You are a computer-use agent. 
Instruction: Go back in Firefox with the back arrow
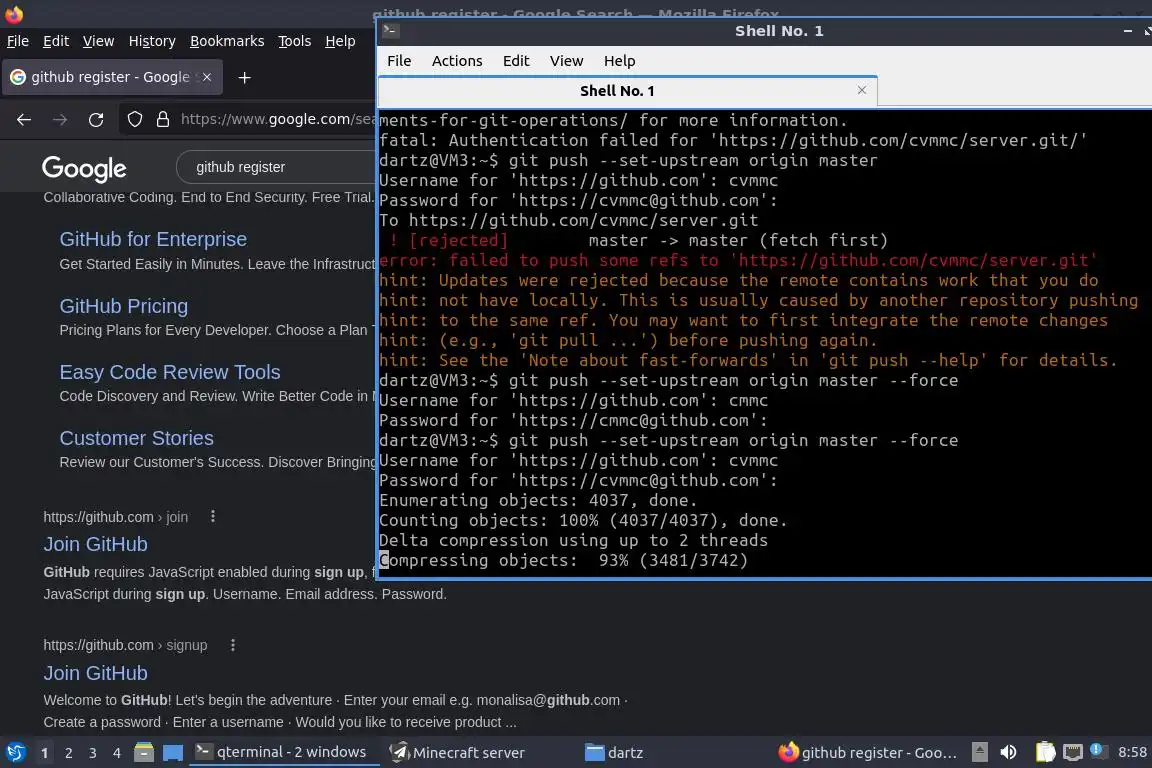pyautogui.click(x=24, y=120)
